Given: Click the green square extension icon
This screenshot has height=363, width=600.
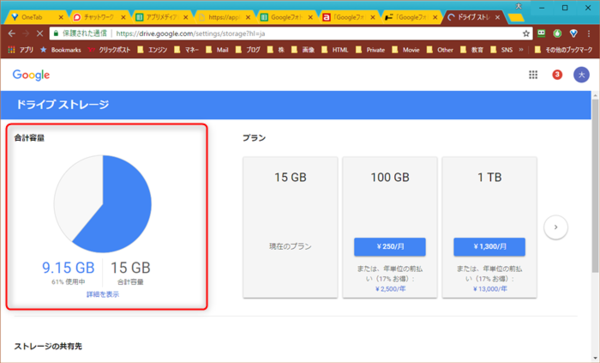Looking at the screenshot, I should (x=541, y=34).
